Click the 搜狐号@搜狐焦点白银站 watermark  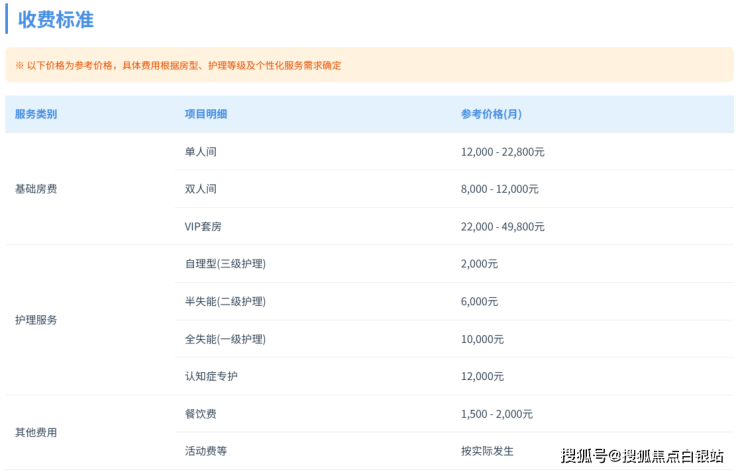point(642,456)
